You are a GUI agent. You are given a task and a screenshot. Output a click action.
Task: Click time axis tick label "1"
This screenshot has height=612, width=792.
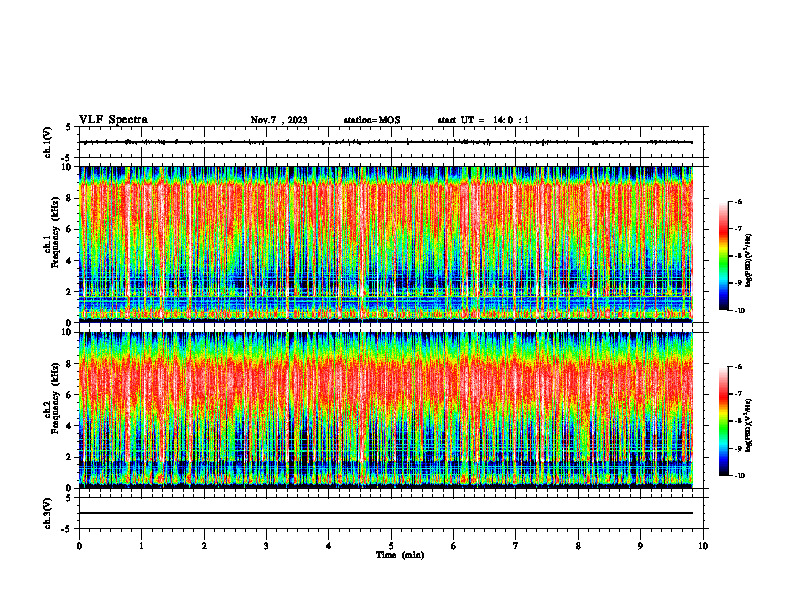pyautogui.click(x=142, y=546)
